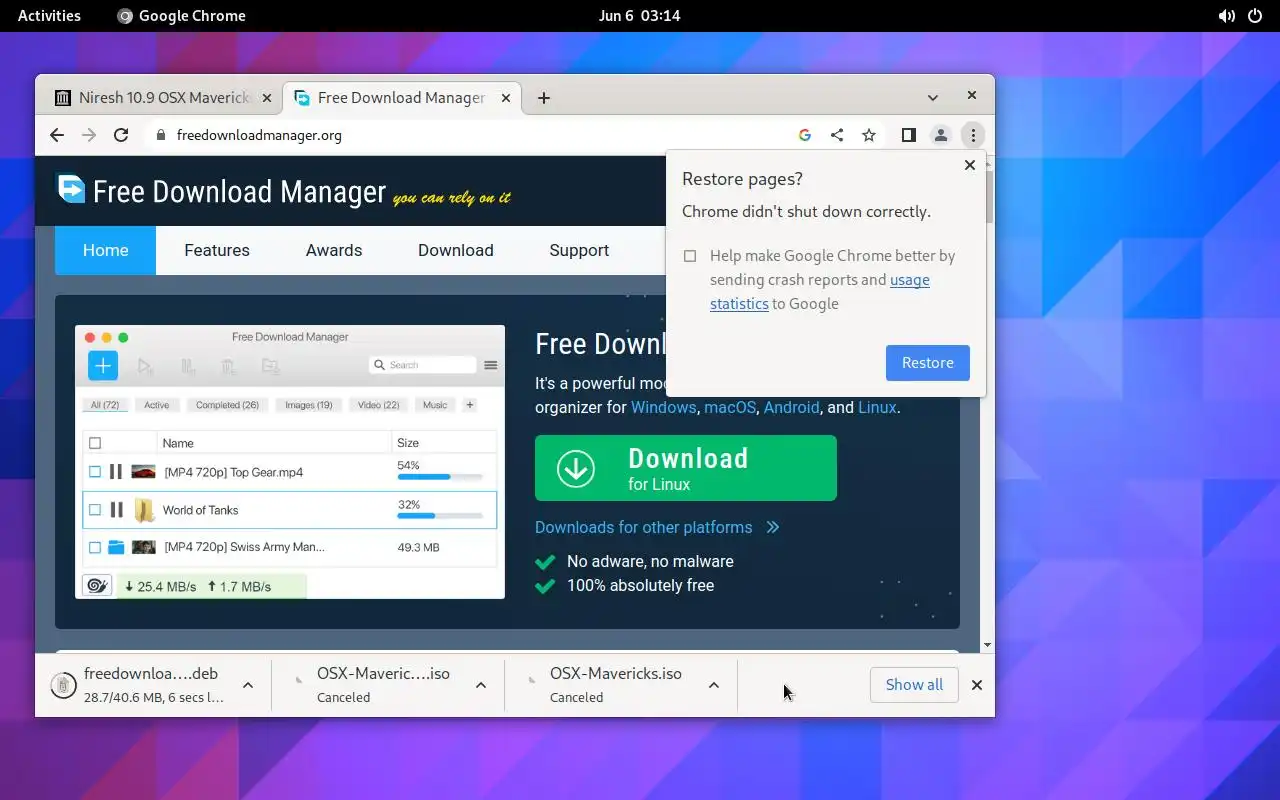This screenshot has height=800, width=1280.
Task: Click the Google icon in the address bar
Action: [805, 135]
